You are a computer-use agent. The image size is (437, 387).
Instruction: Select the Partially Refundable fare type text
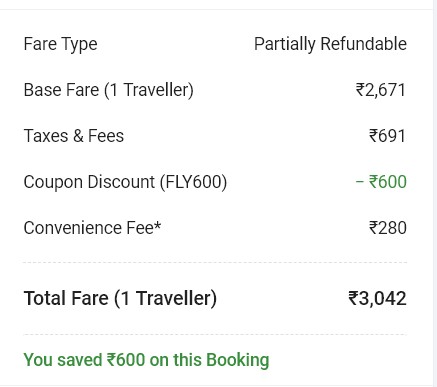330,44
